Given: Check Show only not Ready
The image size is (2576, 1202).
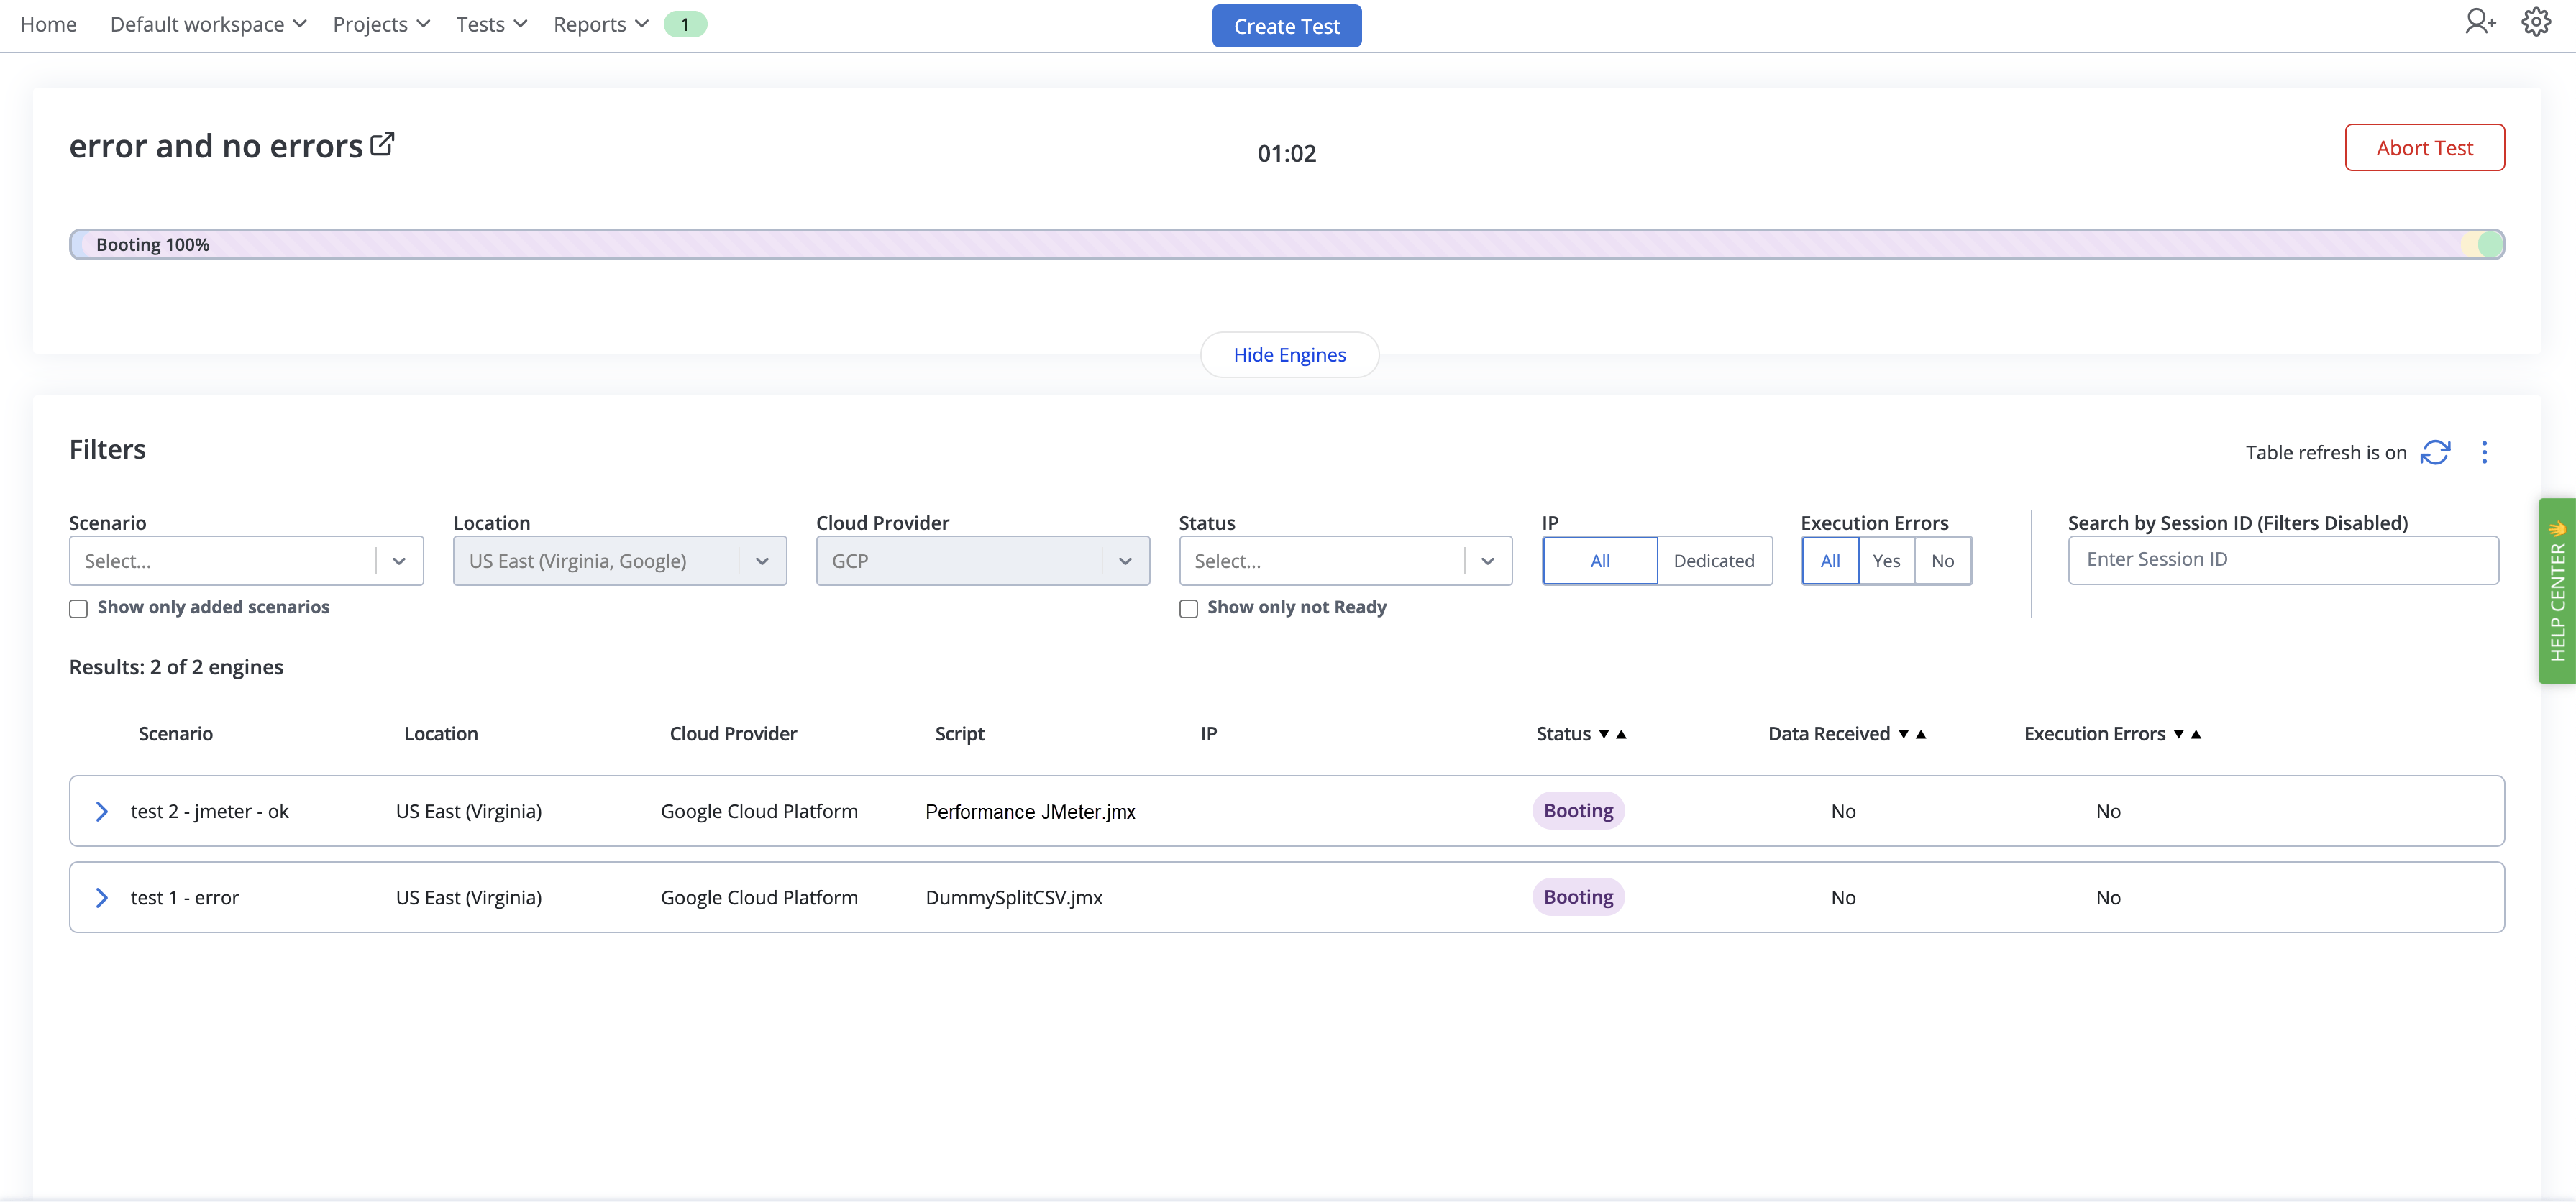Looking at the screenshot, I should point(1188,609).
